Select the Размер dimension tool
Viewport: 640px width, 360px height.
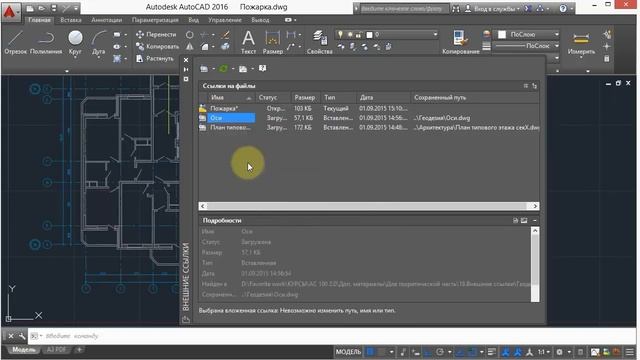[273, 42]
